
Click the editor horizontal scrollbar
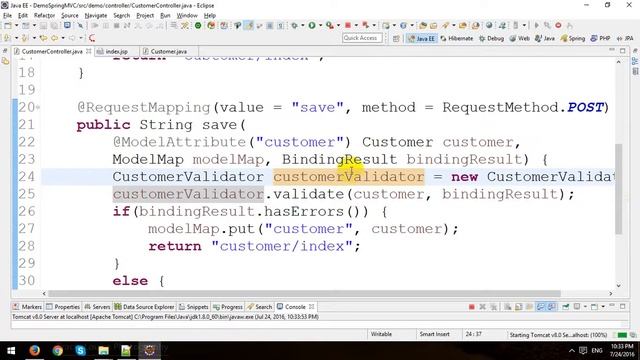tap(304, 293)
